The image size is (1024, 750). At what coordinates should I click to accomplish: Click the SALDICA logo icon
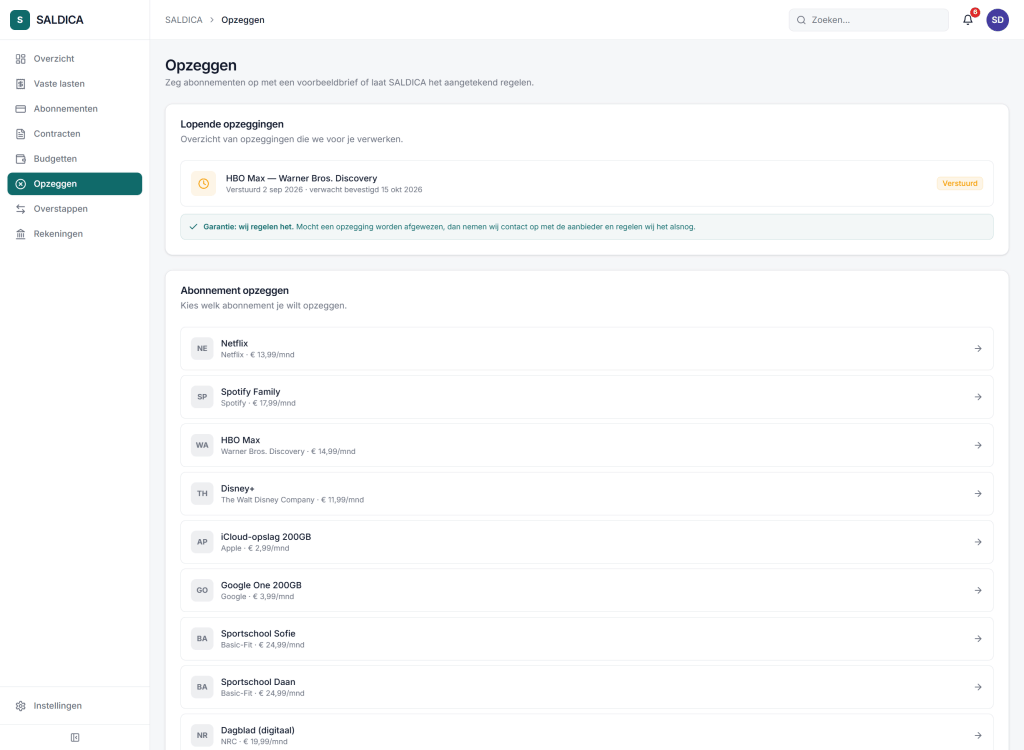point(20,20)
